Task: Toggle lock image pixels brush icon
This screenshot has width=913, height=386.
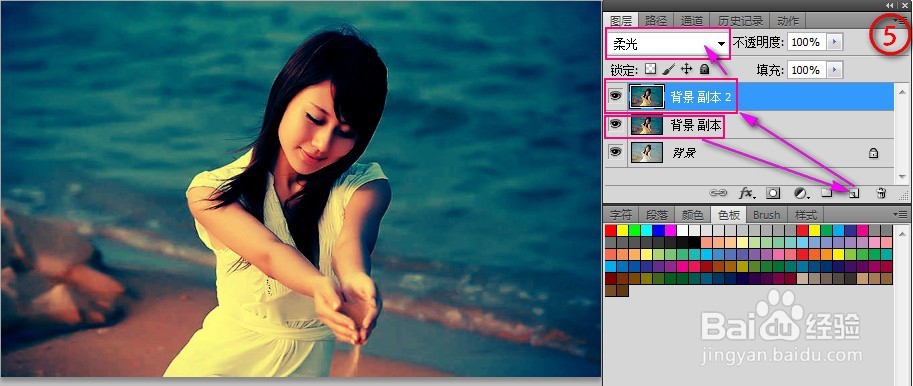Action: tap(668, 69)
